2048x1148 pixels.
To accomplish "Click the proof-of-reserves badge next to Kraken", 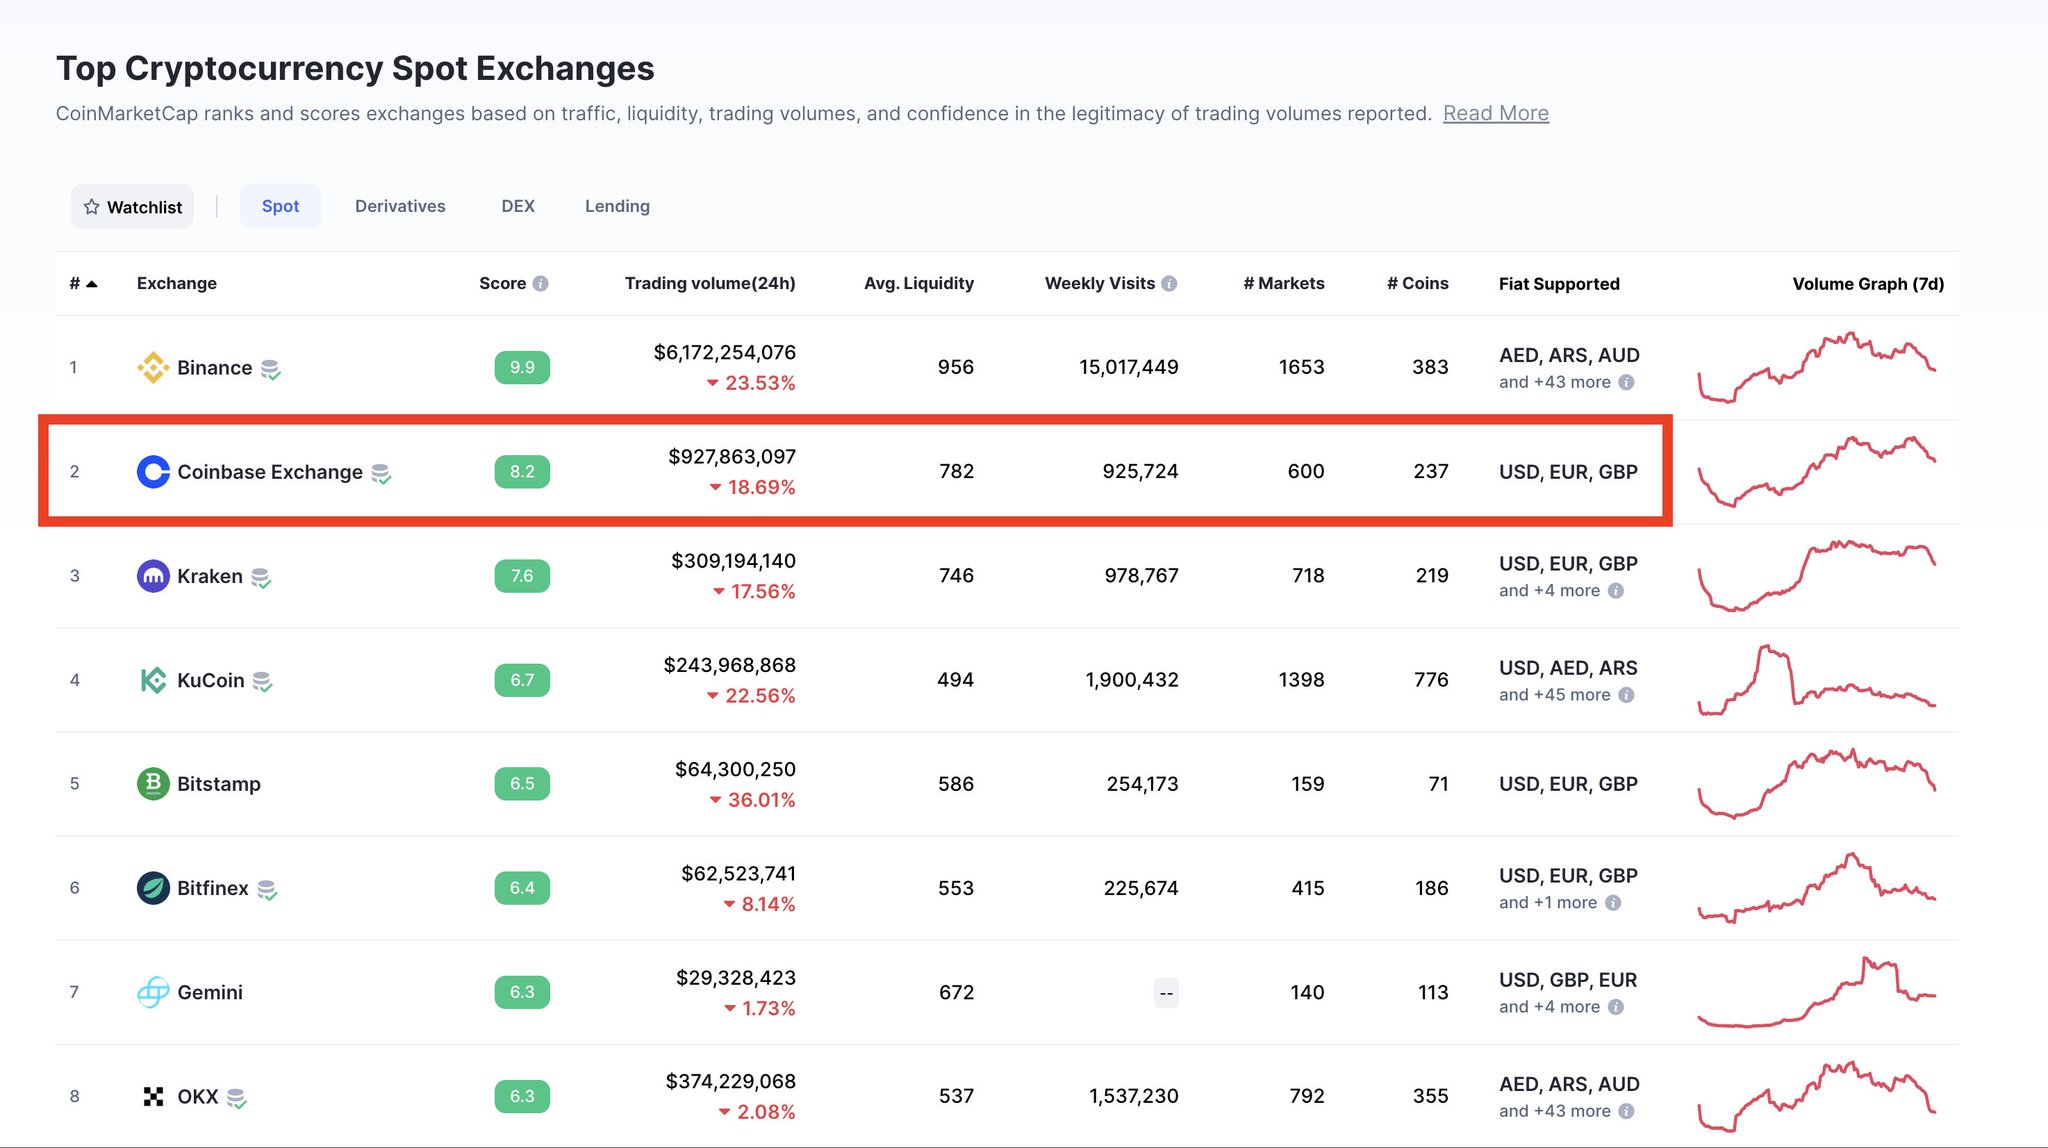I will click(x=261, y=577).
